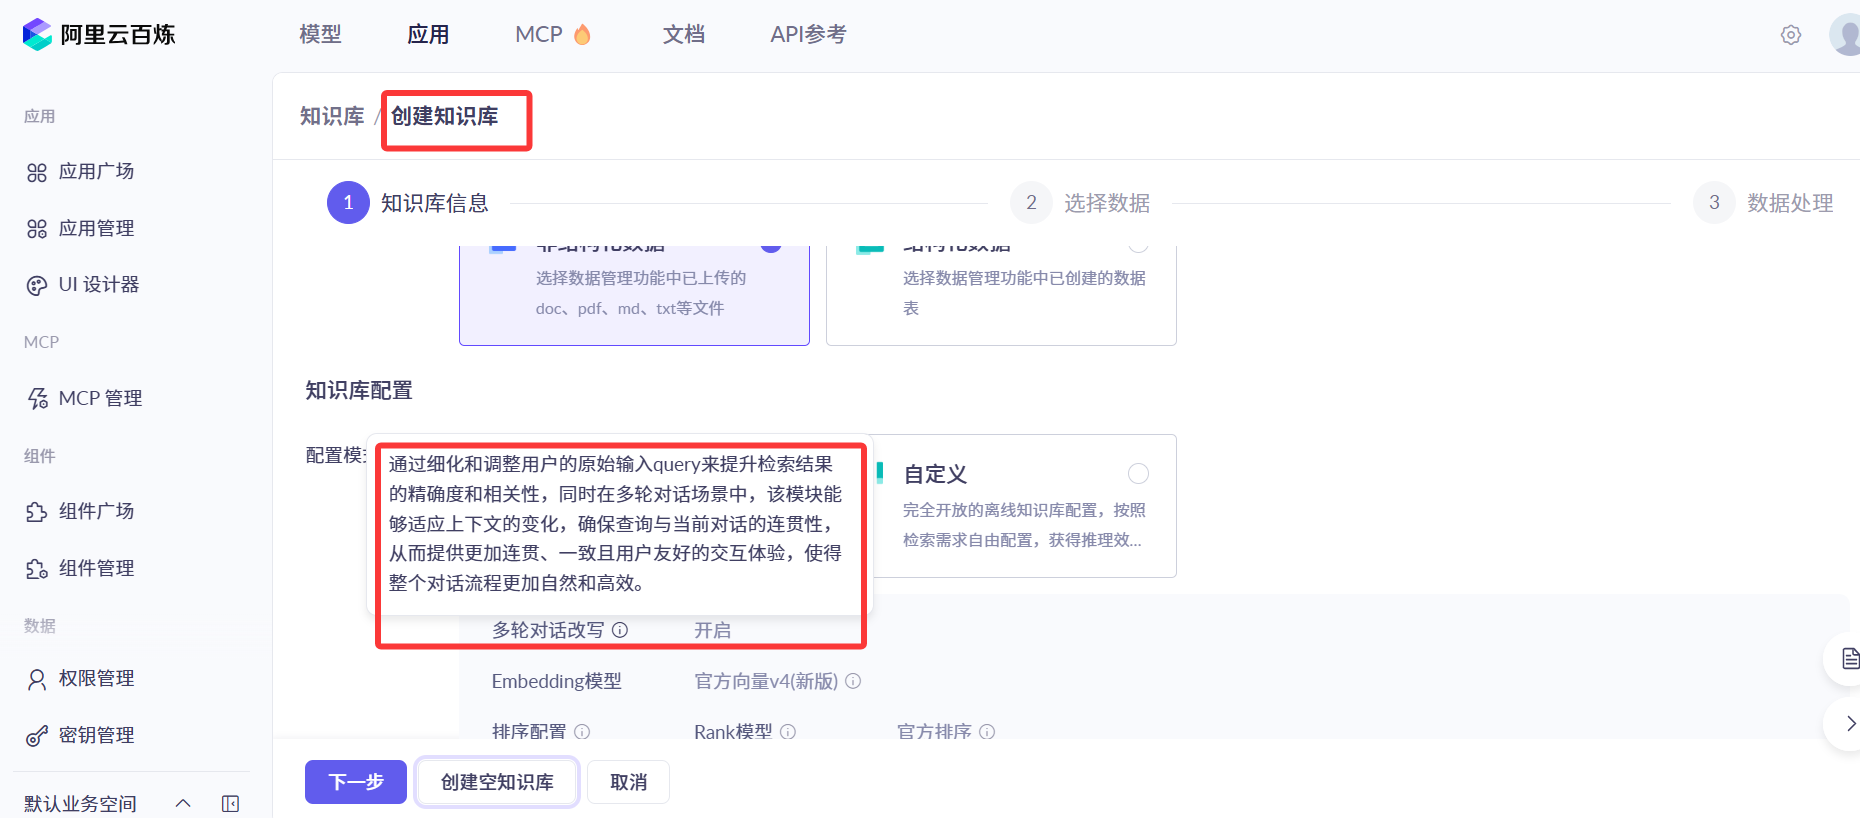Click info icon beside Rank模型
Image resolution: width=1860 pixels, height=818 pixels.
point(788,732)
